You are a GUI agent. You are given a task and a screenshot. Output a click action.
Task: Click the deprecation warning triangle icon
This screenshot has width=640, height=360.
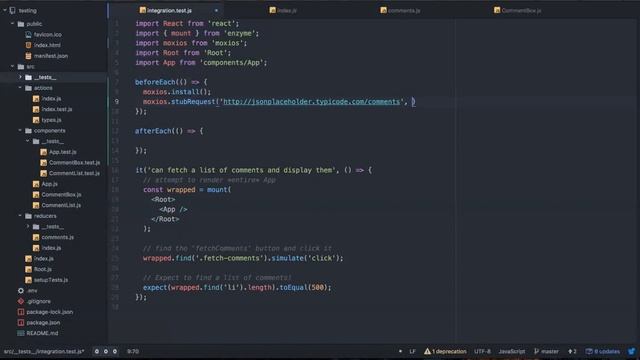coord(427,351)
